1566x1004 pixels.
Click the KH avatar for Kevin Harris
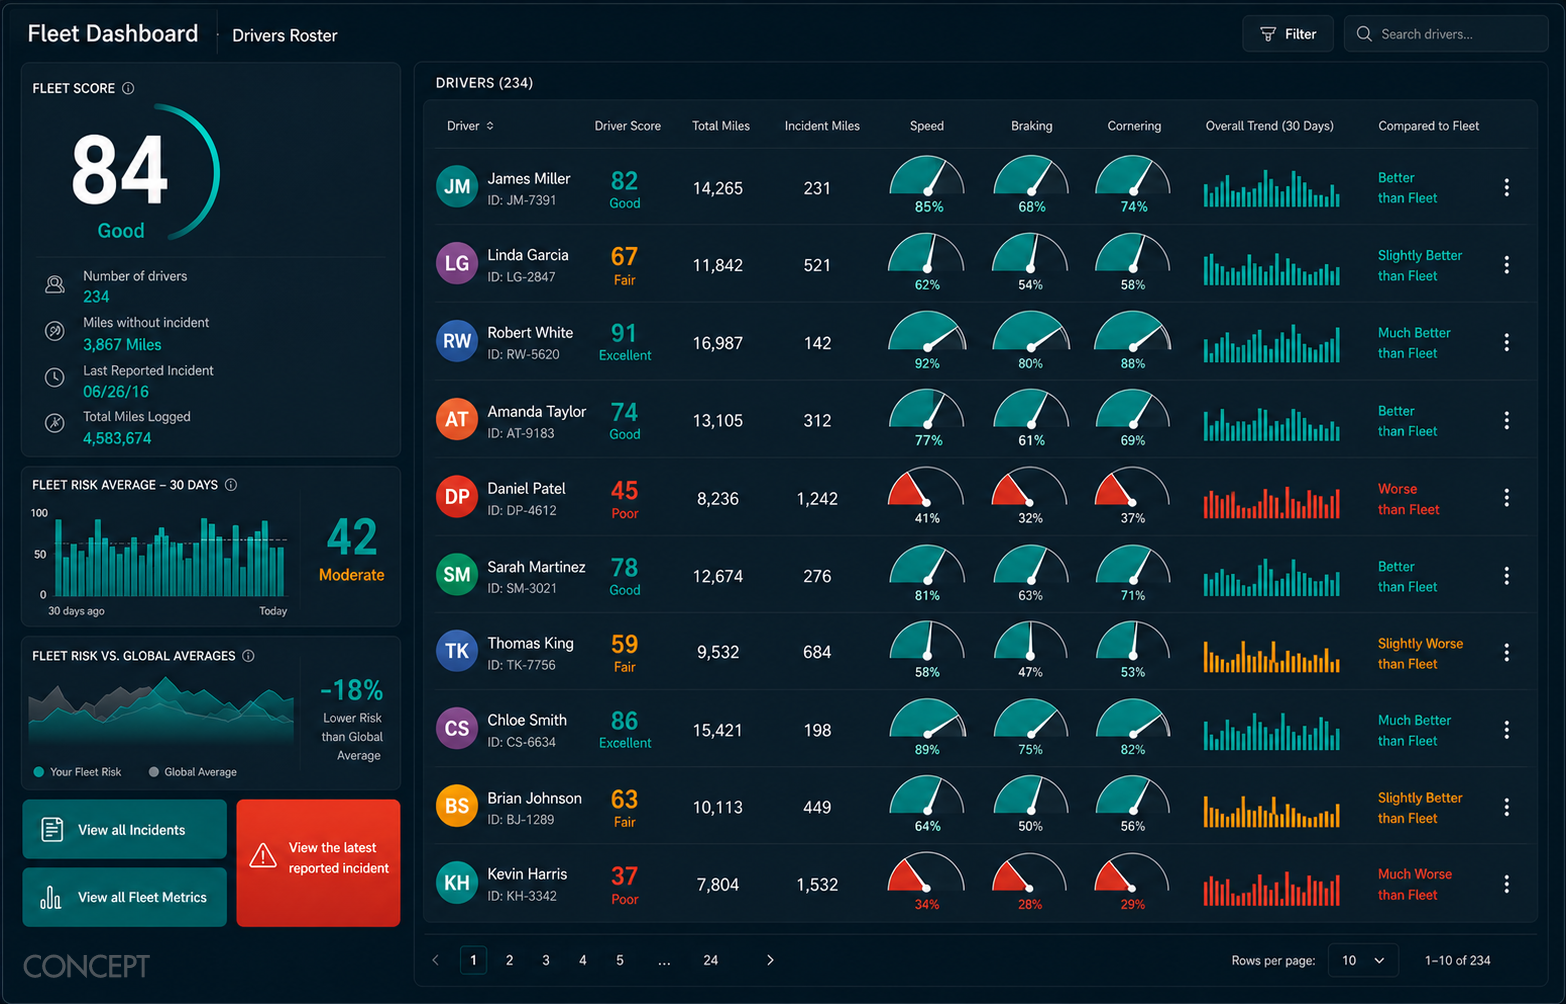pos(457,884)
